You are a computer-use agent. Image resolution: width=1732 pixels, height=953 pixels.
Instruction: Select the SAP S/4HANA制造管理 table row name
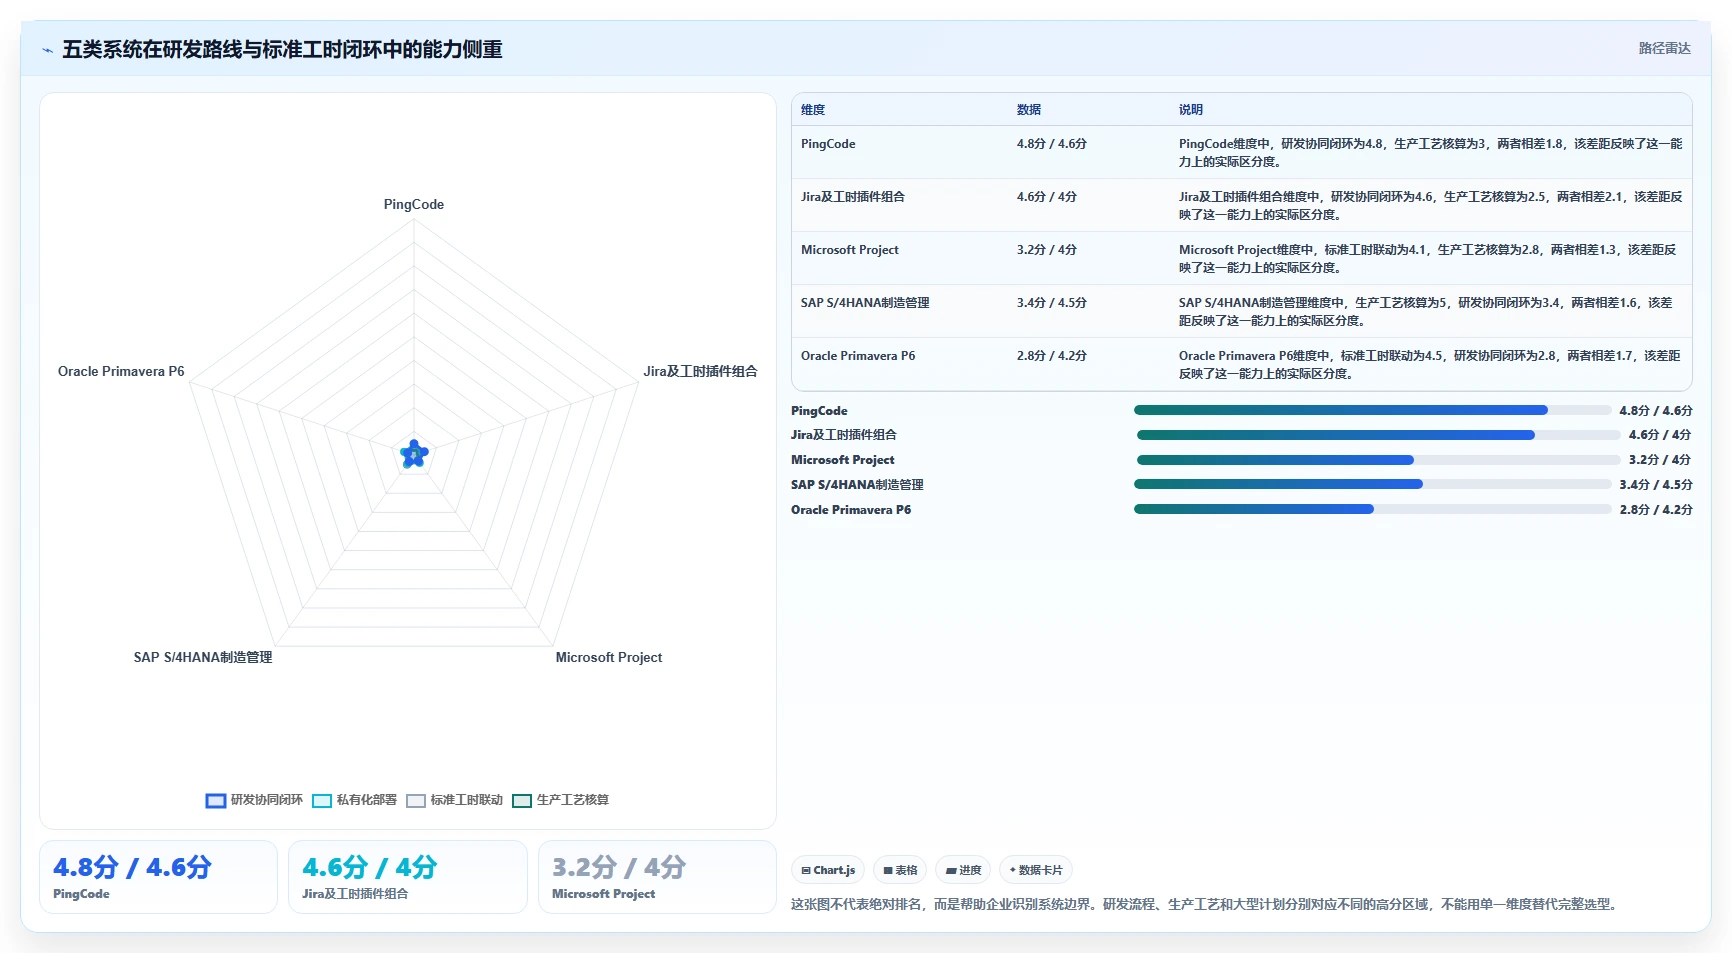[x=865, y=303]
